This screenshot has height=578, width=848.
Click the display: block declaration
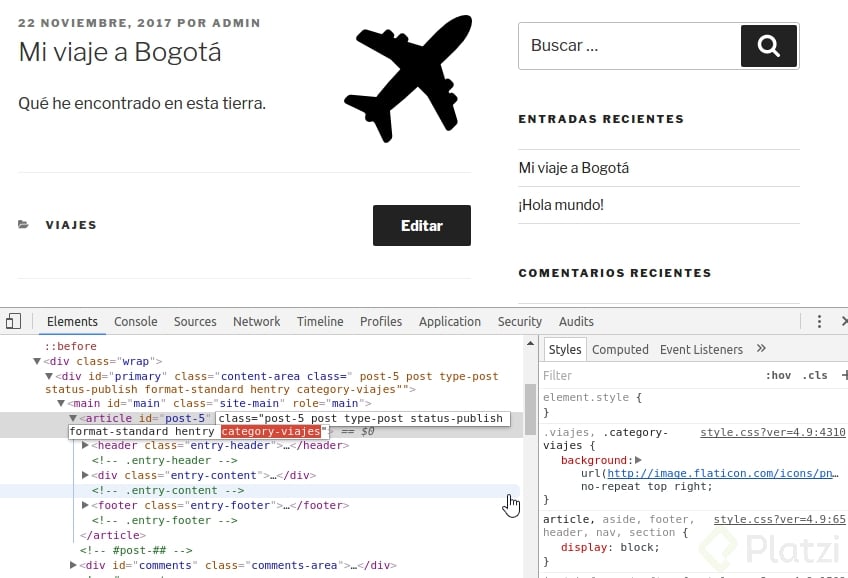(x=610, y=547)
